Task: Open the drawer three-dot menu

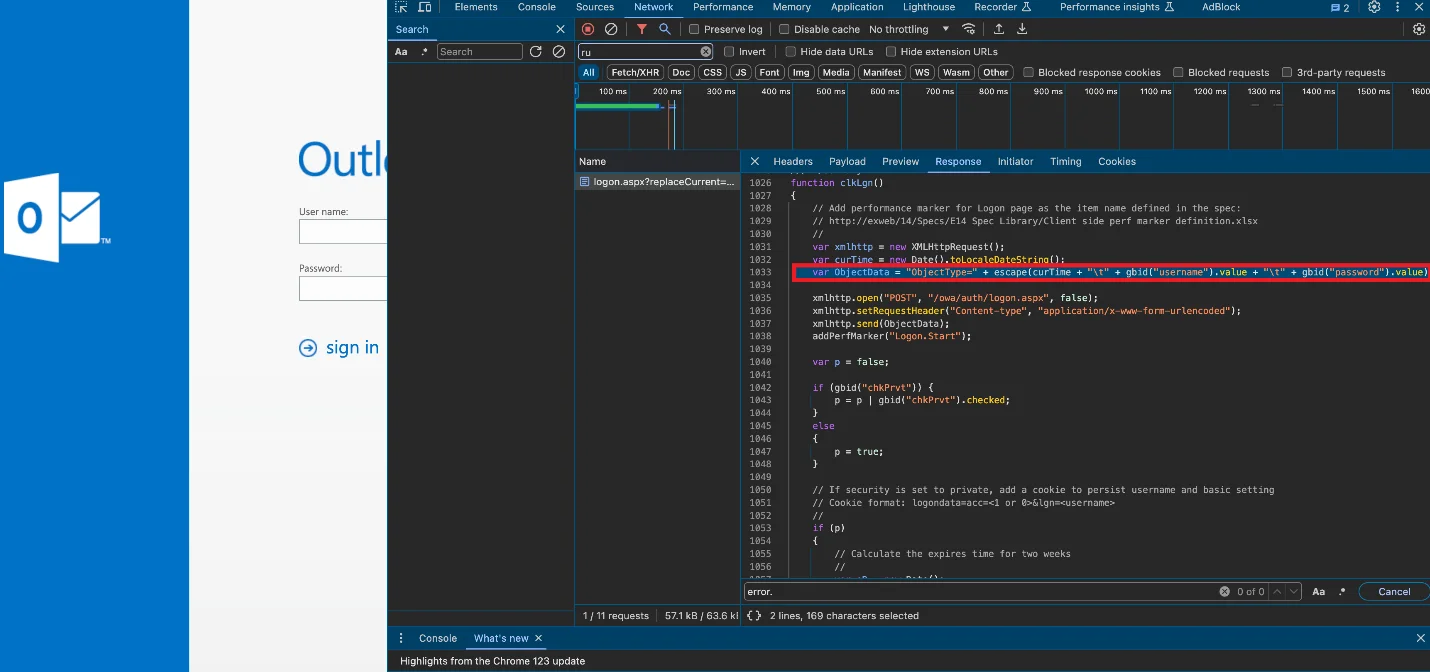Action: (x=401, y=638)
